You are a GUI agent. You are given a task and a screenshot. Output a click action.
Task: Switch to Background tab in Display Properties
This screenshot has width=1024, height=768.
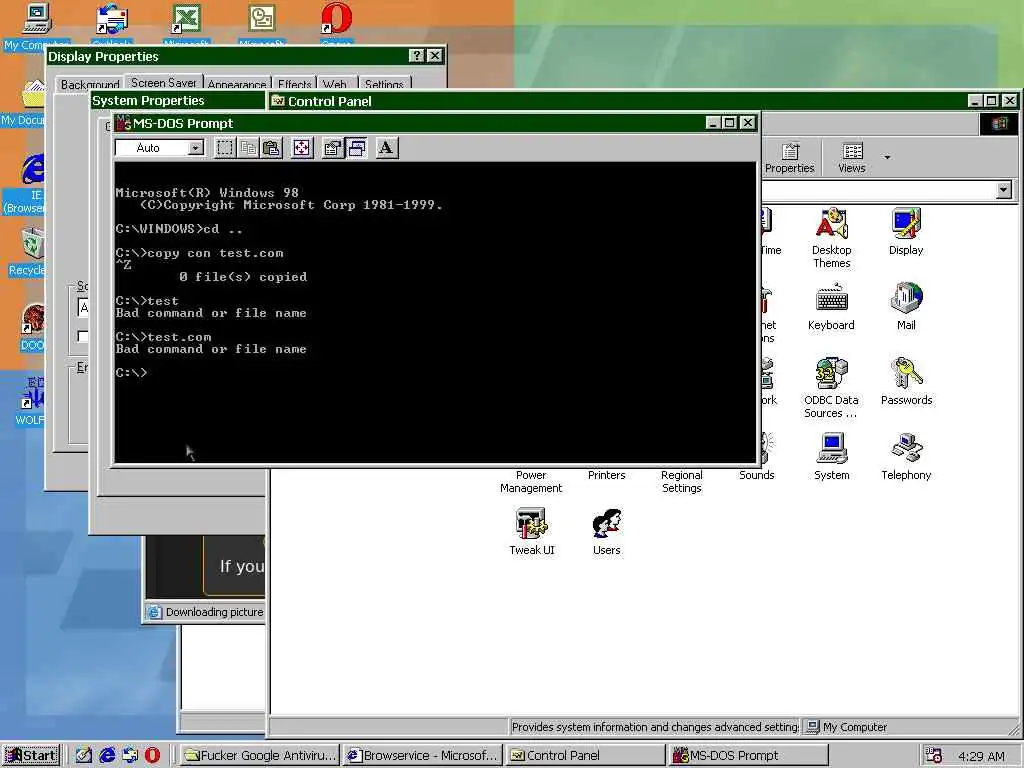pos(90,84)
